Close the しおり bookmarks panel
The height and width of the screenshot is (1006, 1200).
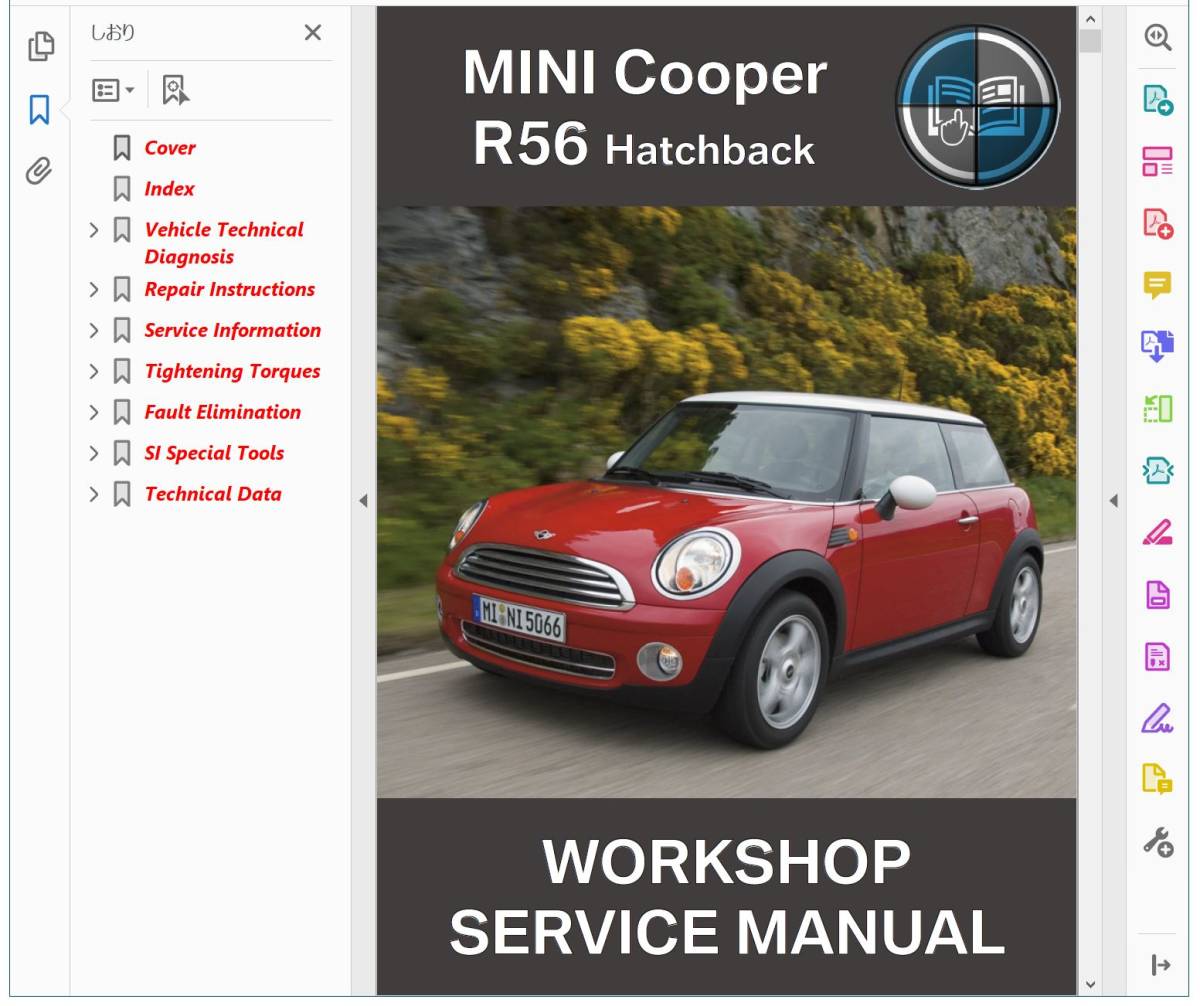coord(313,32)
